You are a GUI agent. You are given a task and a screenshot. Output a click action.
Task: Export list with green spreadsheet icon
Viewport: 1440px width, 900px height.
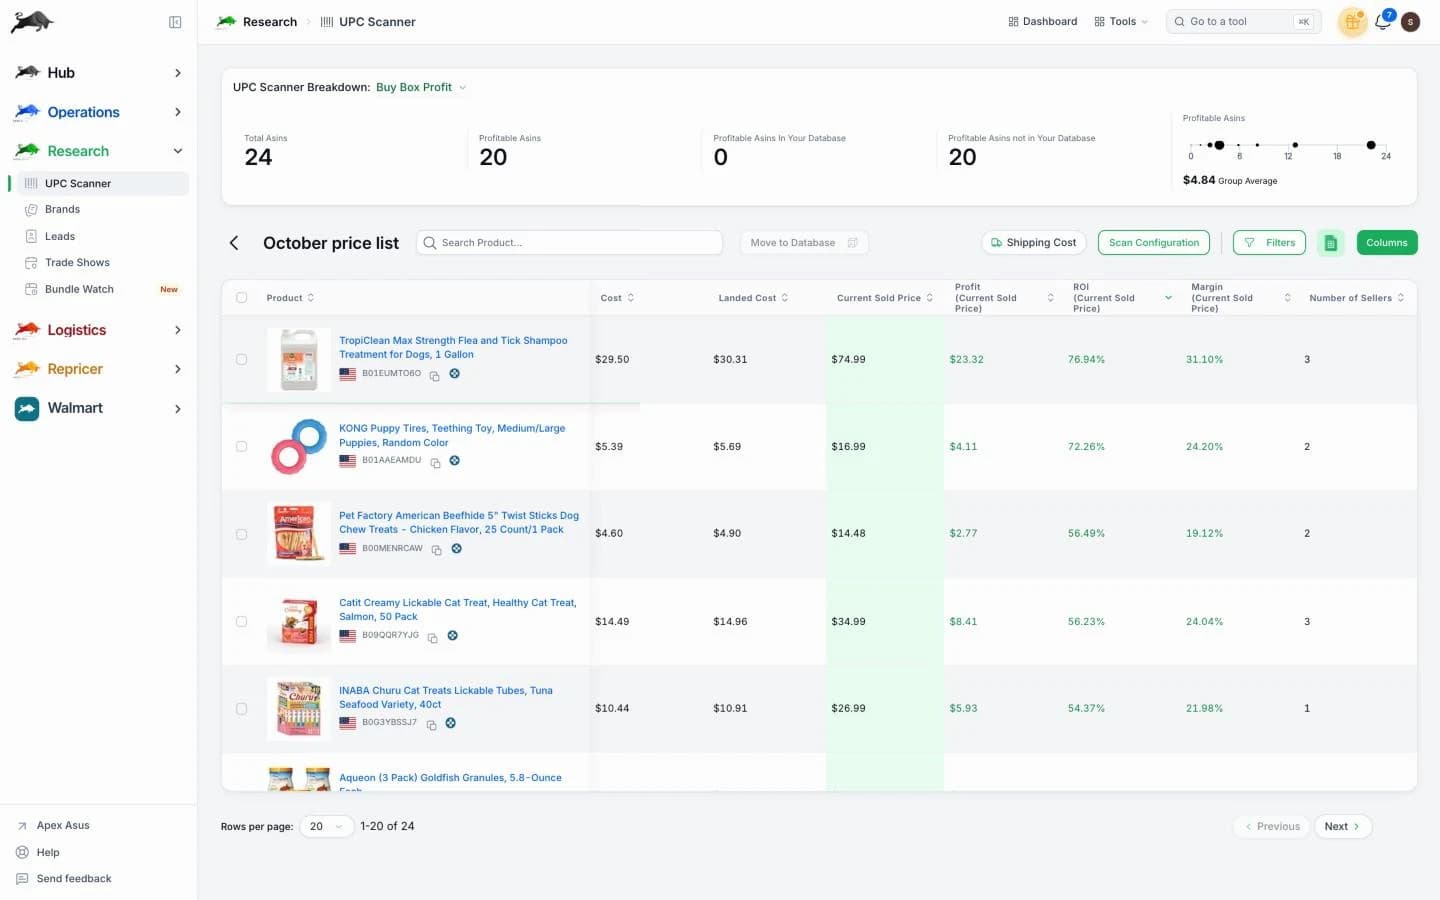1330,243
